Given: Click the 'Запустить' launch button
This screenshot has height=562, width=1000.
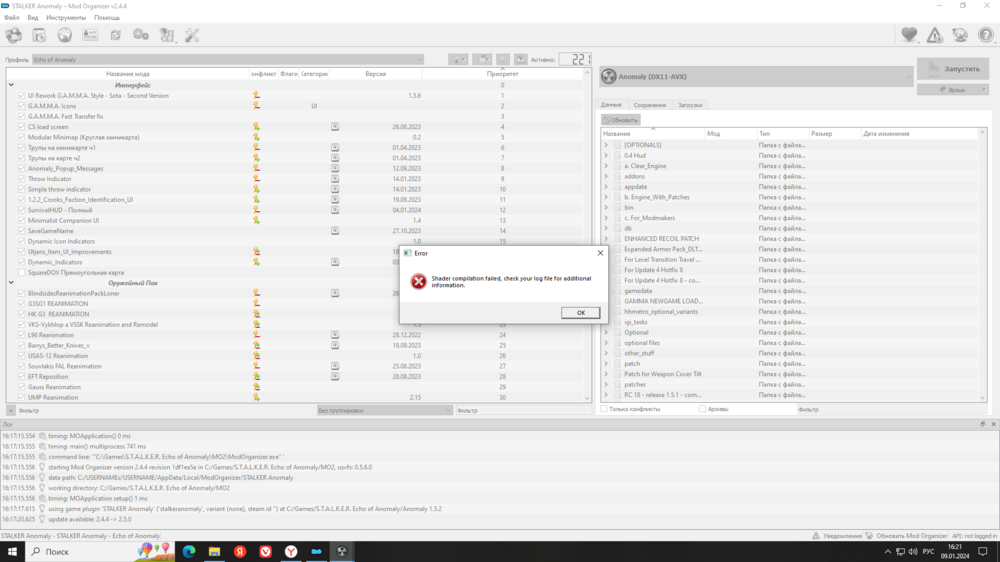Looking at the screenshot, I should [x=954, y=69].
